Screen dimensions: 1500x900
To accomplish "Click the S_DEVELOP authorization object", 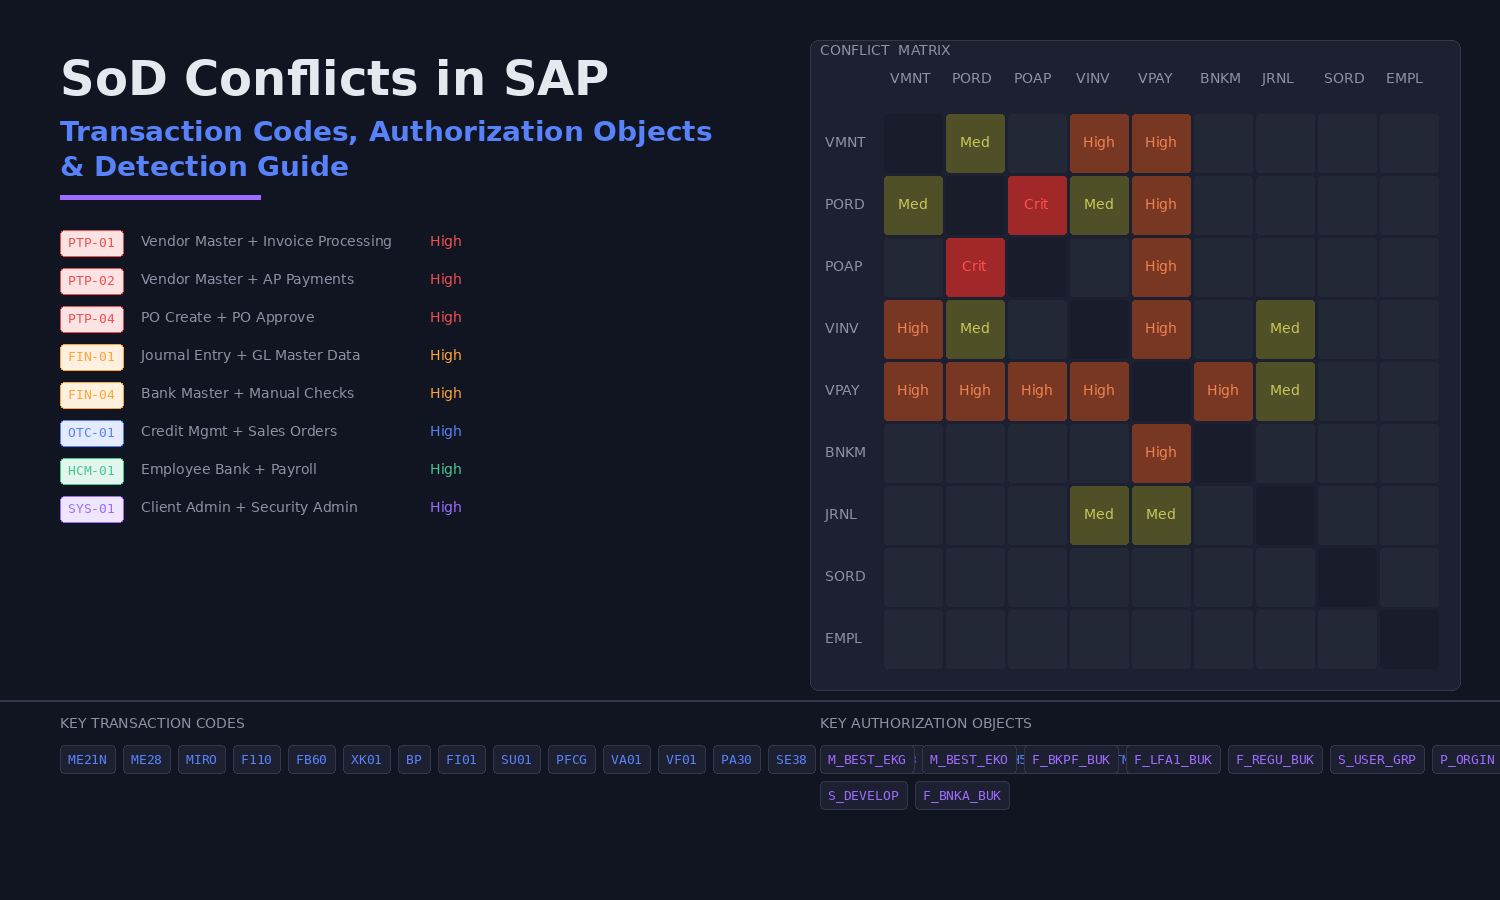I will pos(863,795).
